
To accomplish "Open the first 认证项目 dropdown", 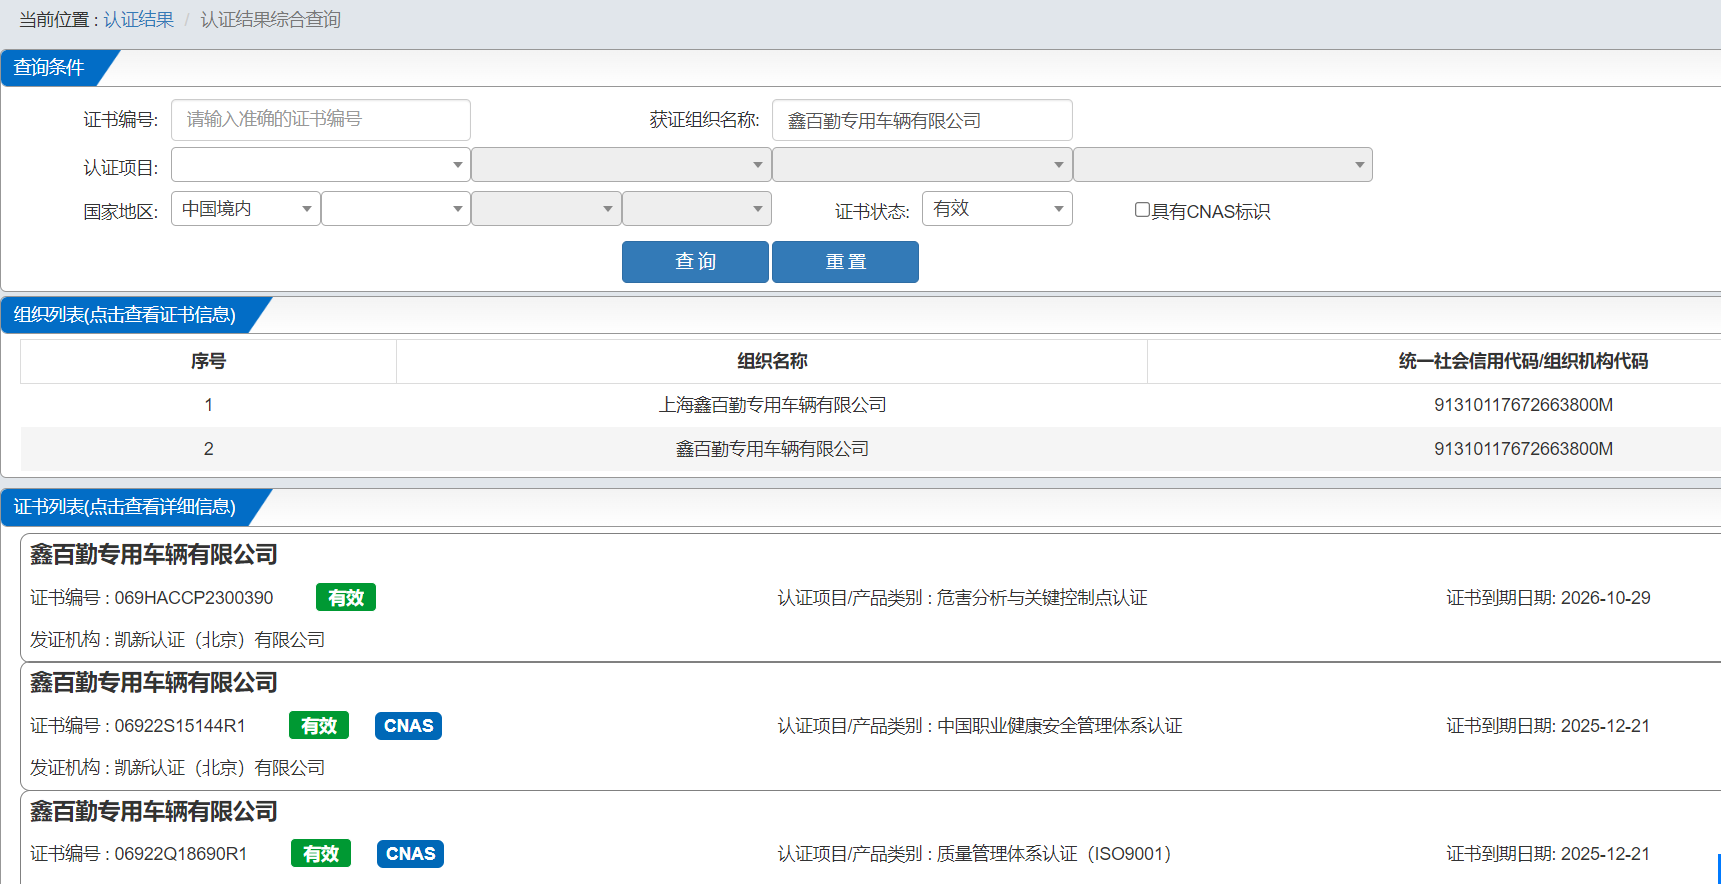I will coord(321,165).
